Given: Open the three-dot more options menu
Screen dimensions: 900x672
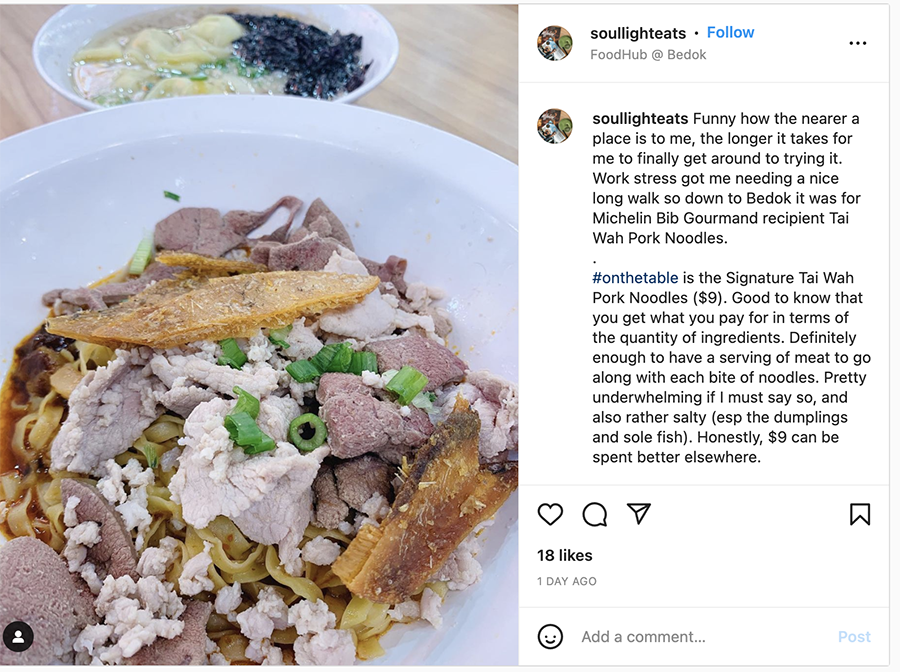Looking at the screenshot, I should pos(858,43).
